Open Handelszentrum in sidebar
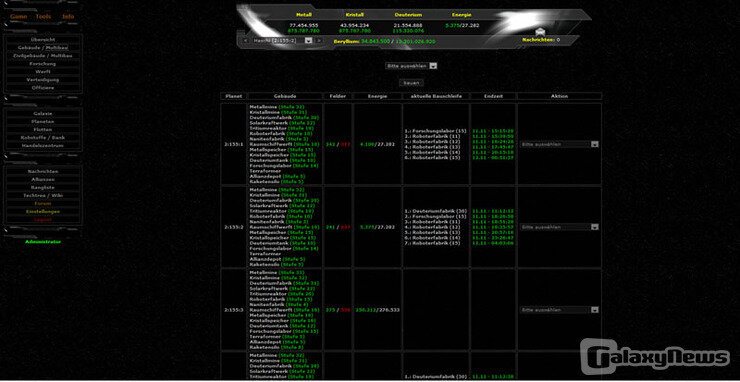Screen dimensions: 740x382 43,146
